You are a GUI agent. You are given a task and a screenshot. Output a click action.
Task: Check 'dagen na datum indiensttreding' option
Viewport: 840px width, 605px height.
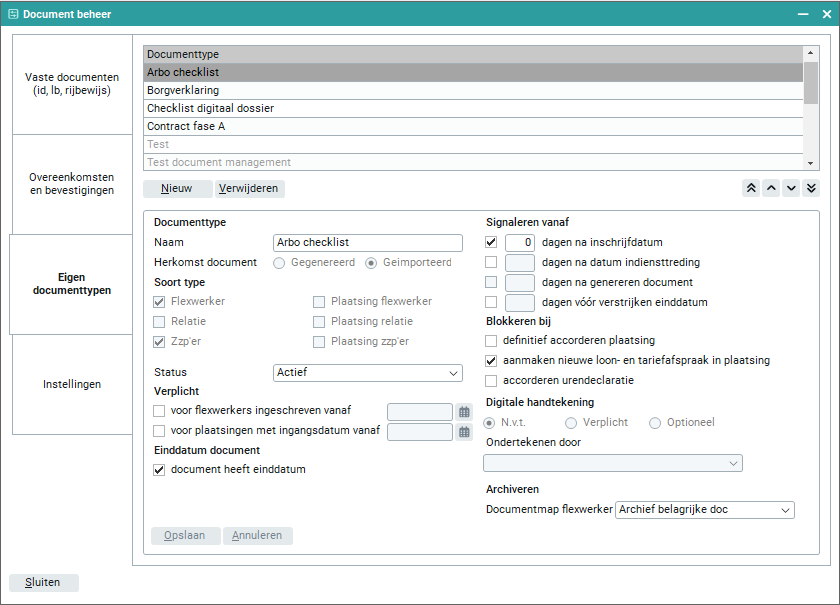[491, 263]
